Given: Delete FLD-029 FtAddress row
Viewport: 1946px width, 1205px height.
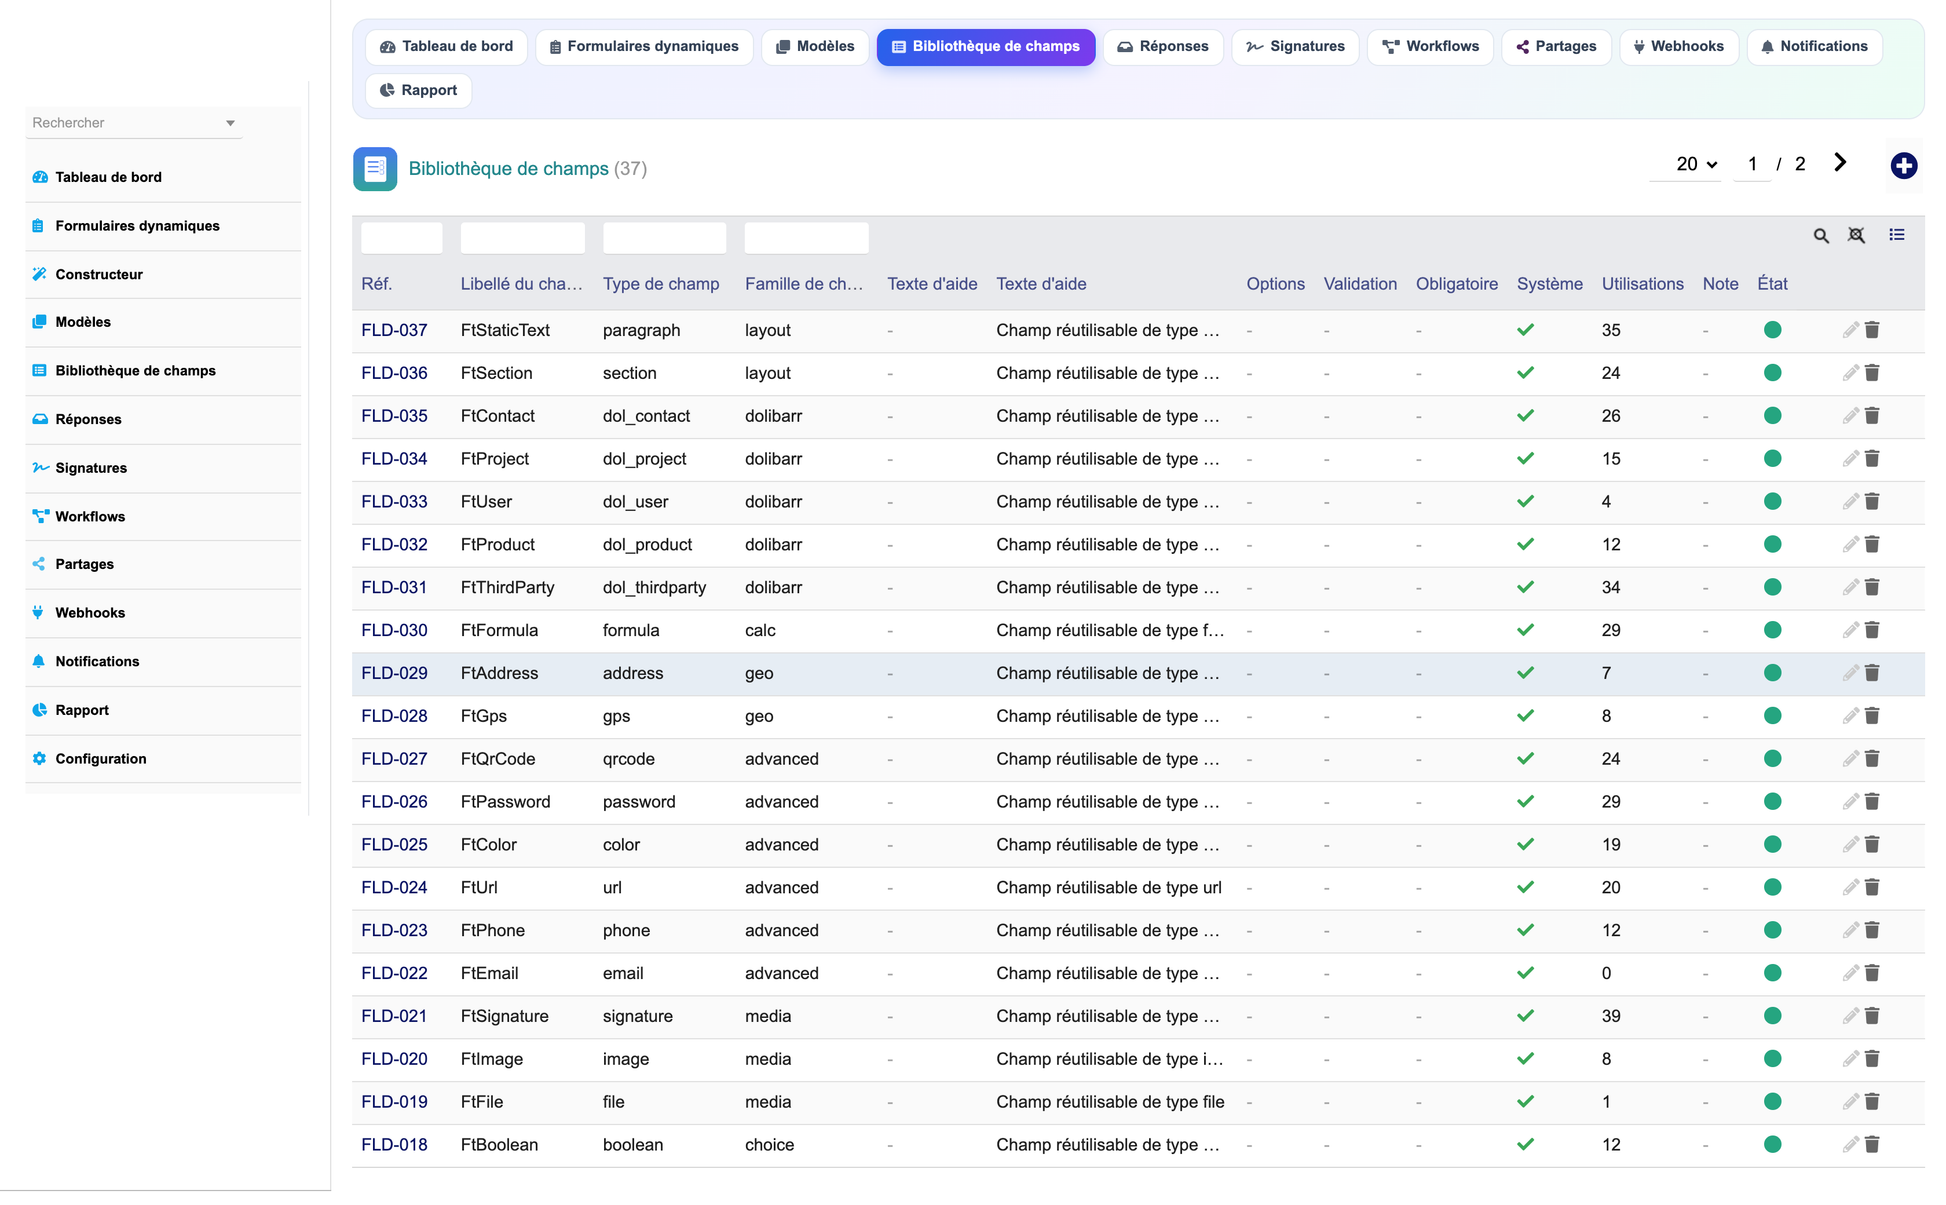Looking at the screenshot, I should point(1872,673).
